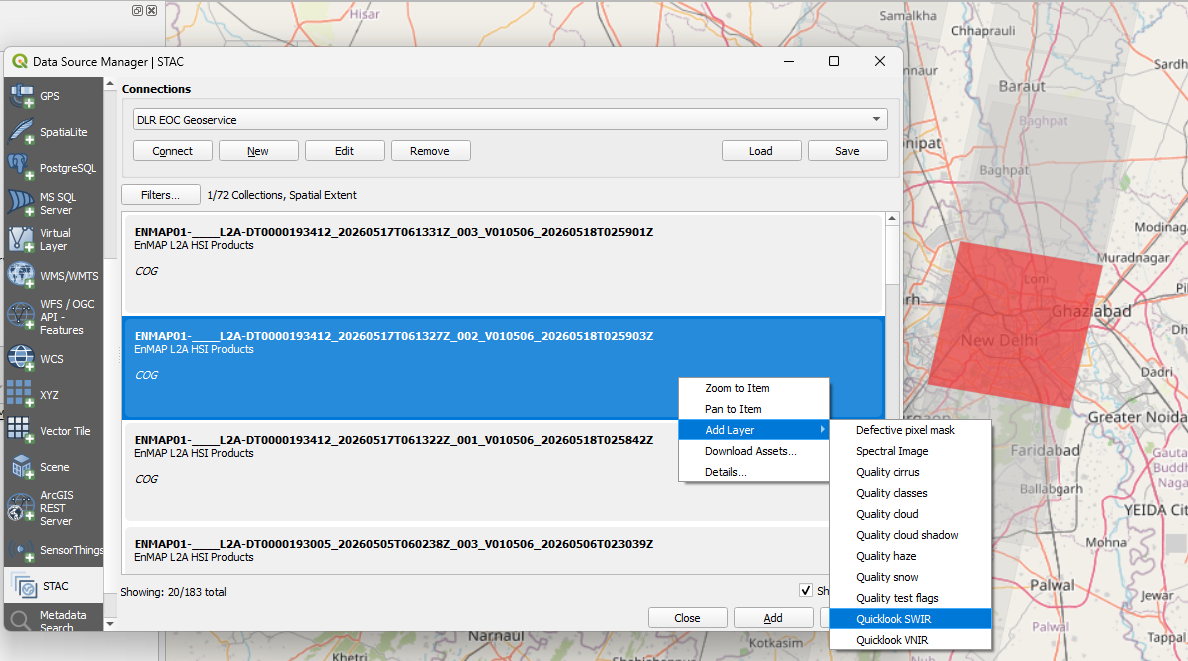Select the Vector Tile grid icon
The height and width of the screenshot is (661, 1188).
pyautogui.click(x=20, y=431)
